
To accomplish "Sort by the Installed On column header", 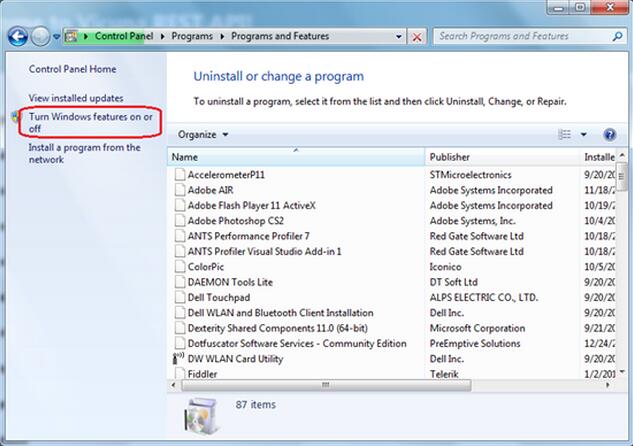I will [x=599, y=157].
